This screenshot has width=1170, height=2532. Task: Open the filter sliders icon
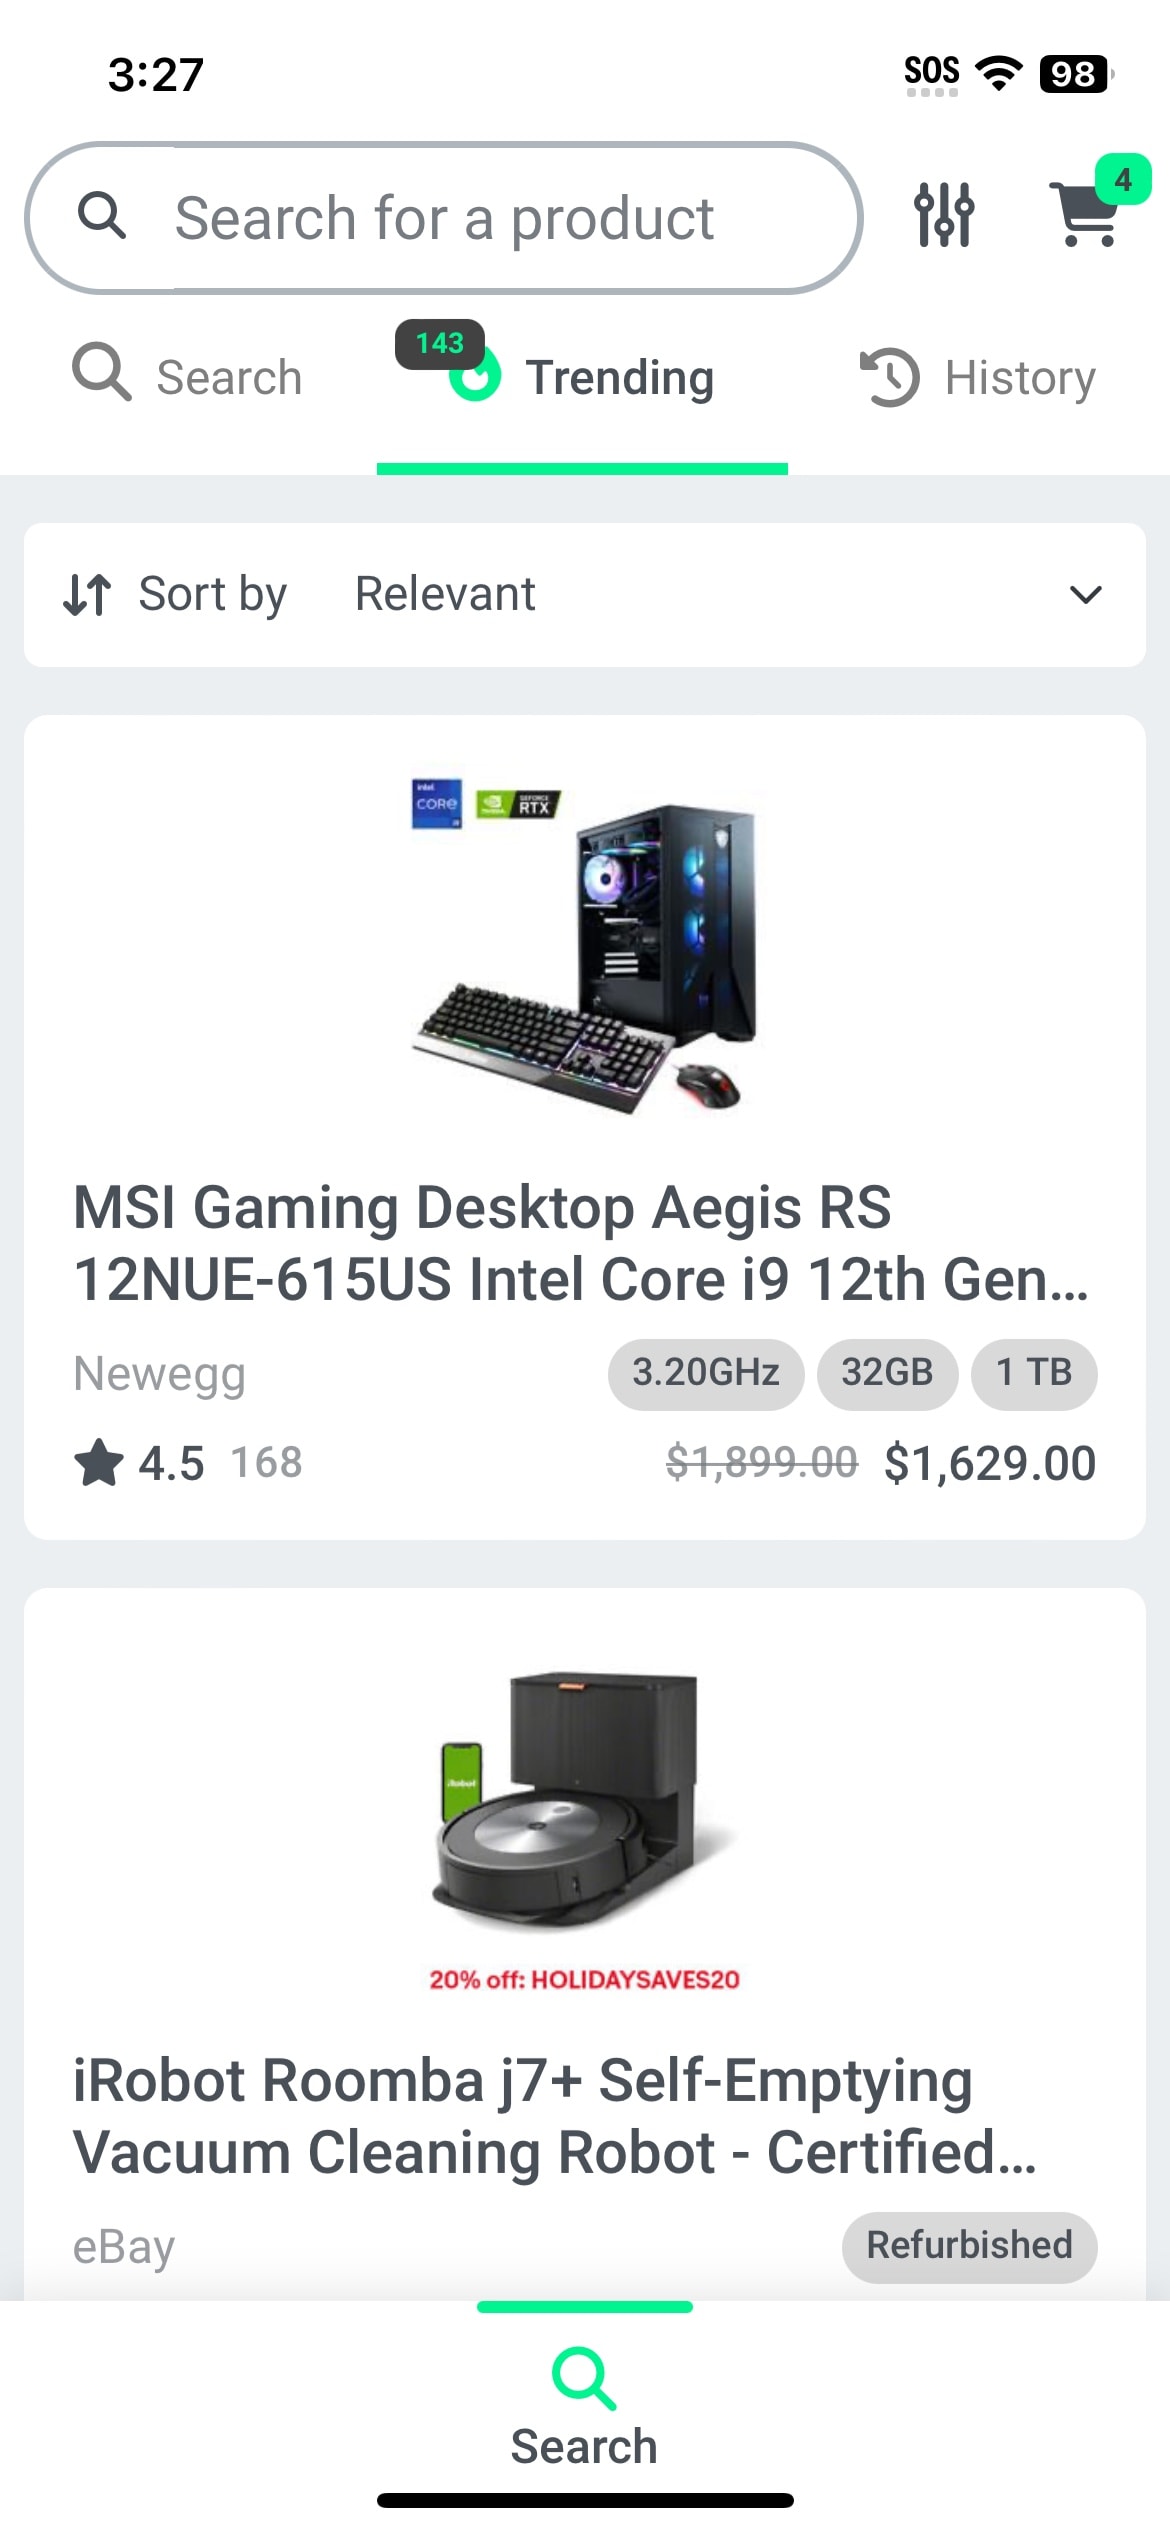pyautogui.click(x=944, y=214)
